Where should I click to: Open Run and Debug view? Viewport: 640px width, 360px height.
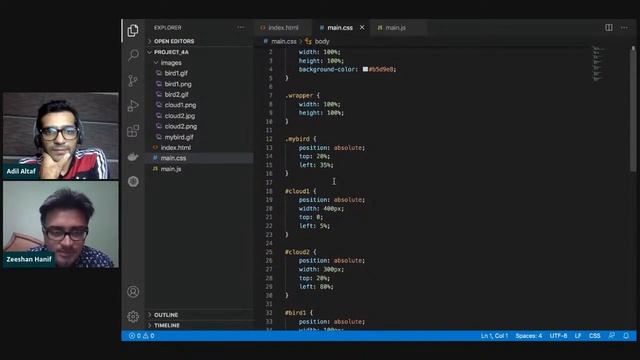pyautogui.click(x=133, y=106)
